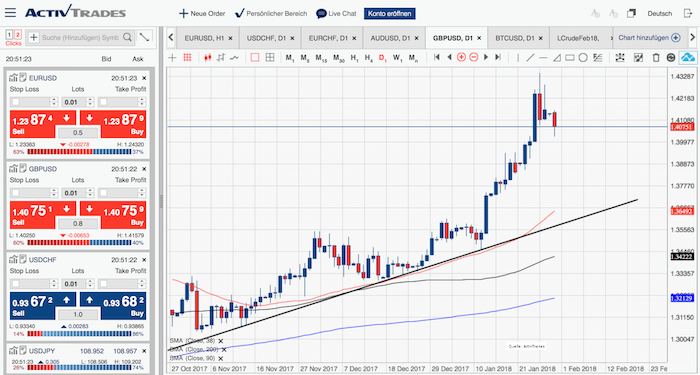The image size is (700, 375).
Task: Toggle the blue mountain chart icon
Action: (688, 57)
